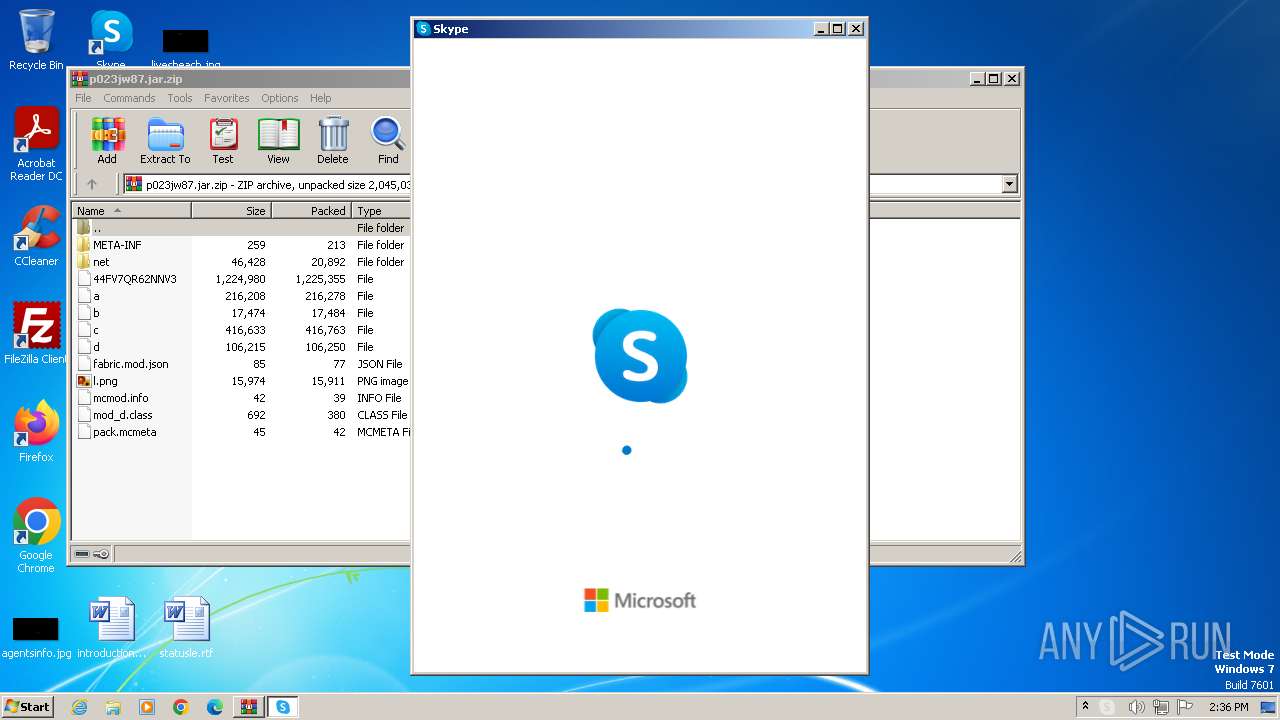Select the file named c
This screenshot has width=1280, height=720.
pos(241,330)
